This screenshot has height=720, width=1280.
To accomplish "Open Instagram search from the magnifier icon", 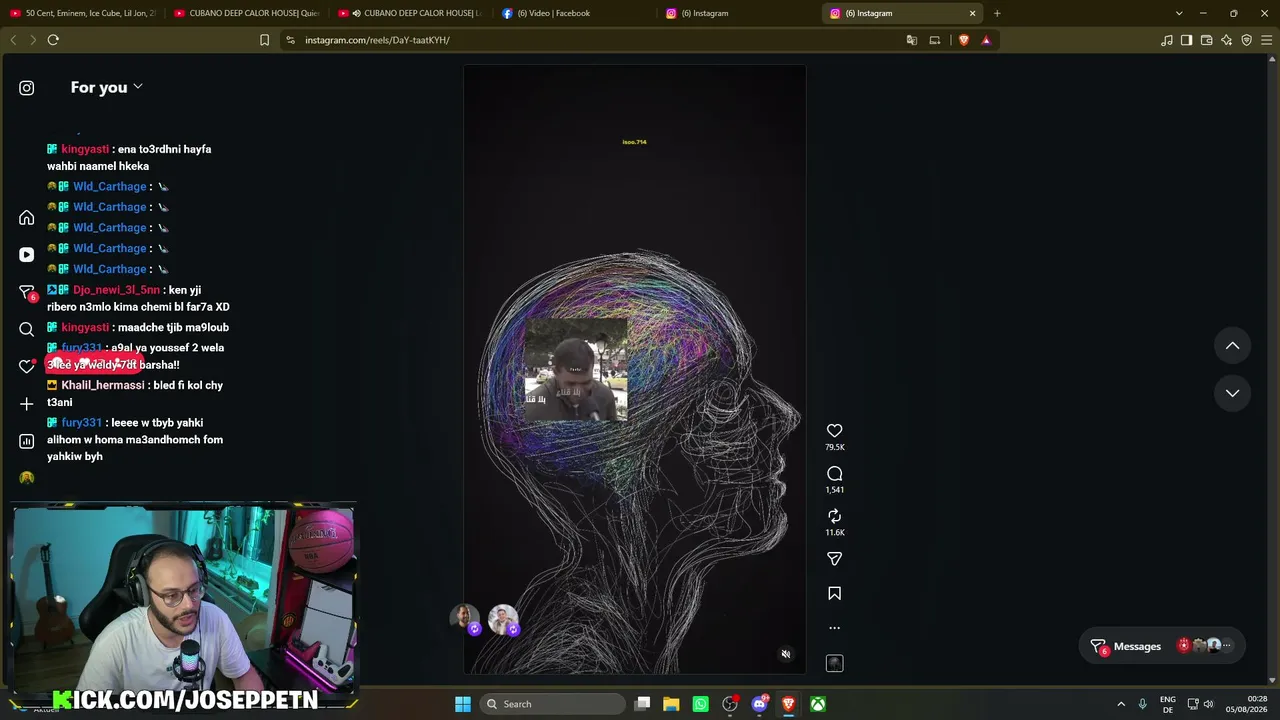I will tap(27, 329).
